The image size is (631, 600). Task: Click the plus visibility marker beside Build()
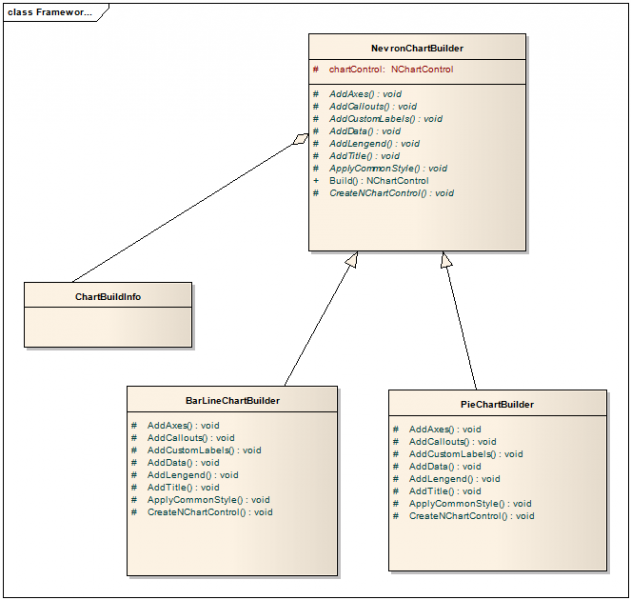tap(316, 181)
